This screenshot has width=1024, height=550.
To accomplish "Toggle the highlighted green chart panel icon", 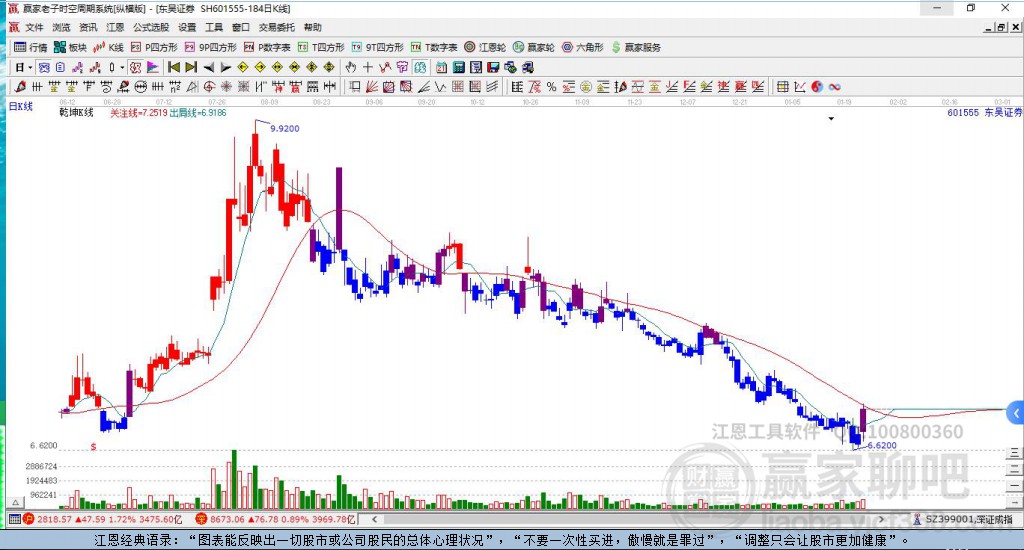I will 420,67.
